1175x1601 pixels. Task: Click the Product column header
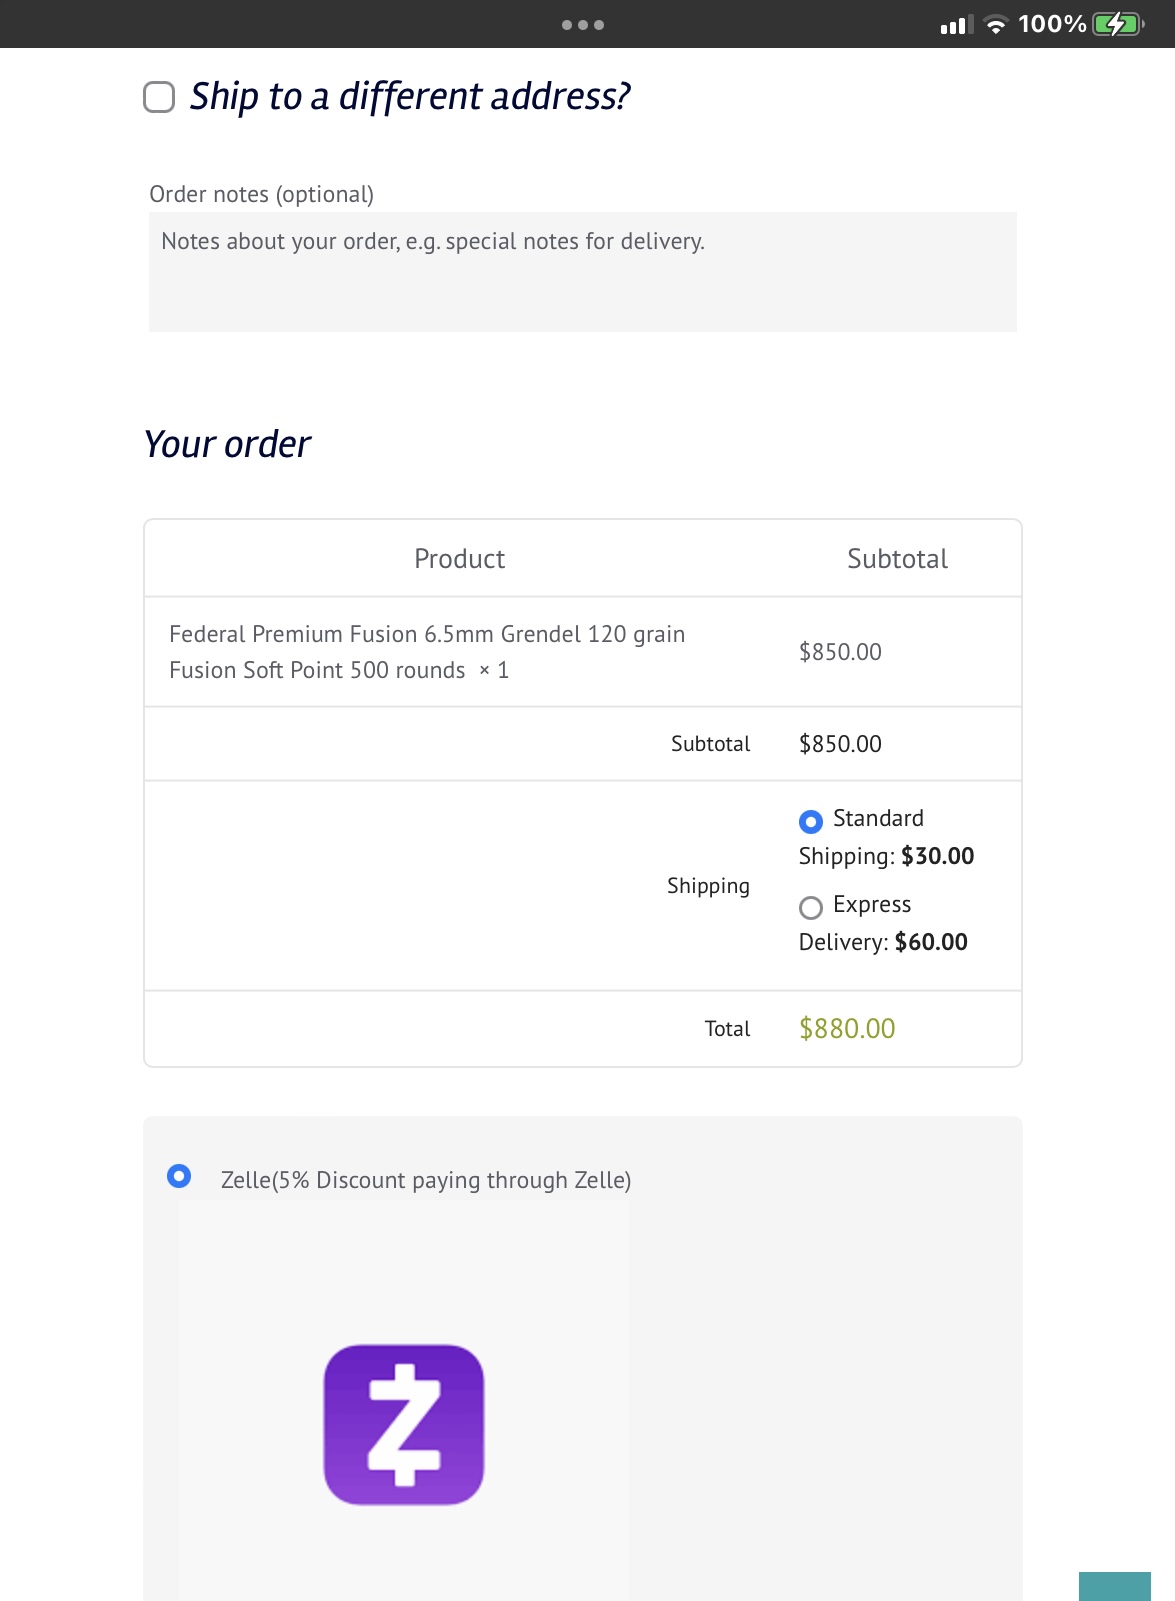click(460, 559)
